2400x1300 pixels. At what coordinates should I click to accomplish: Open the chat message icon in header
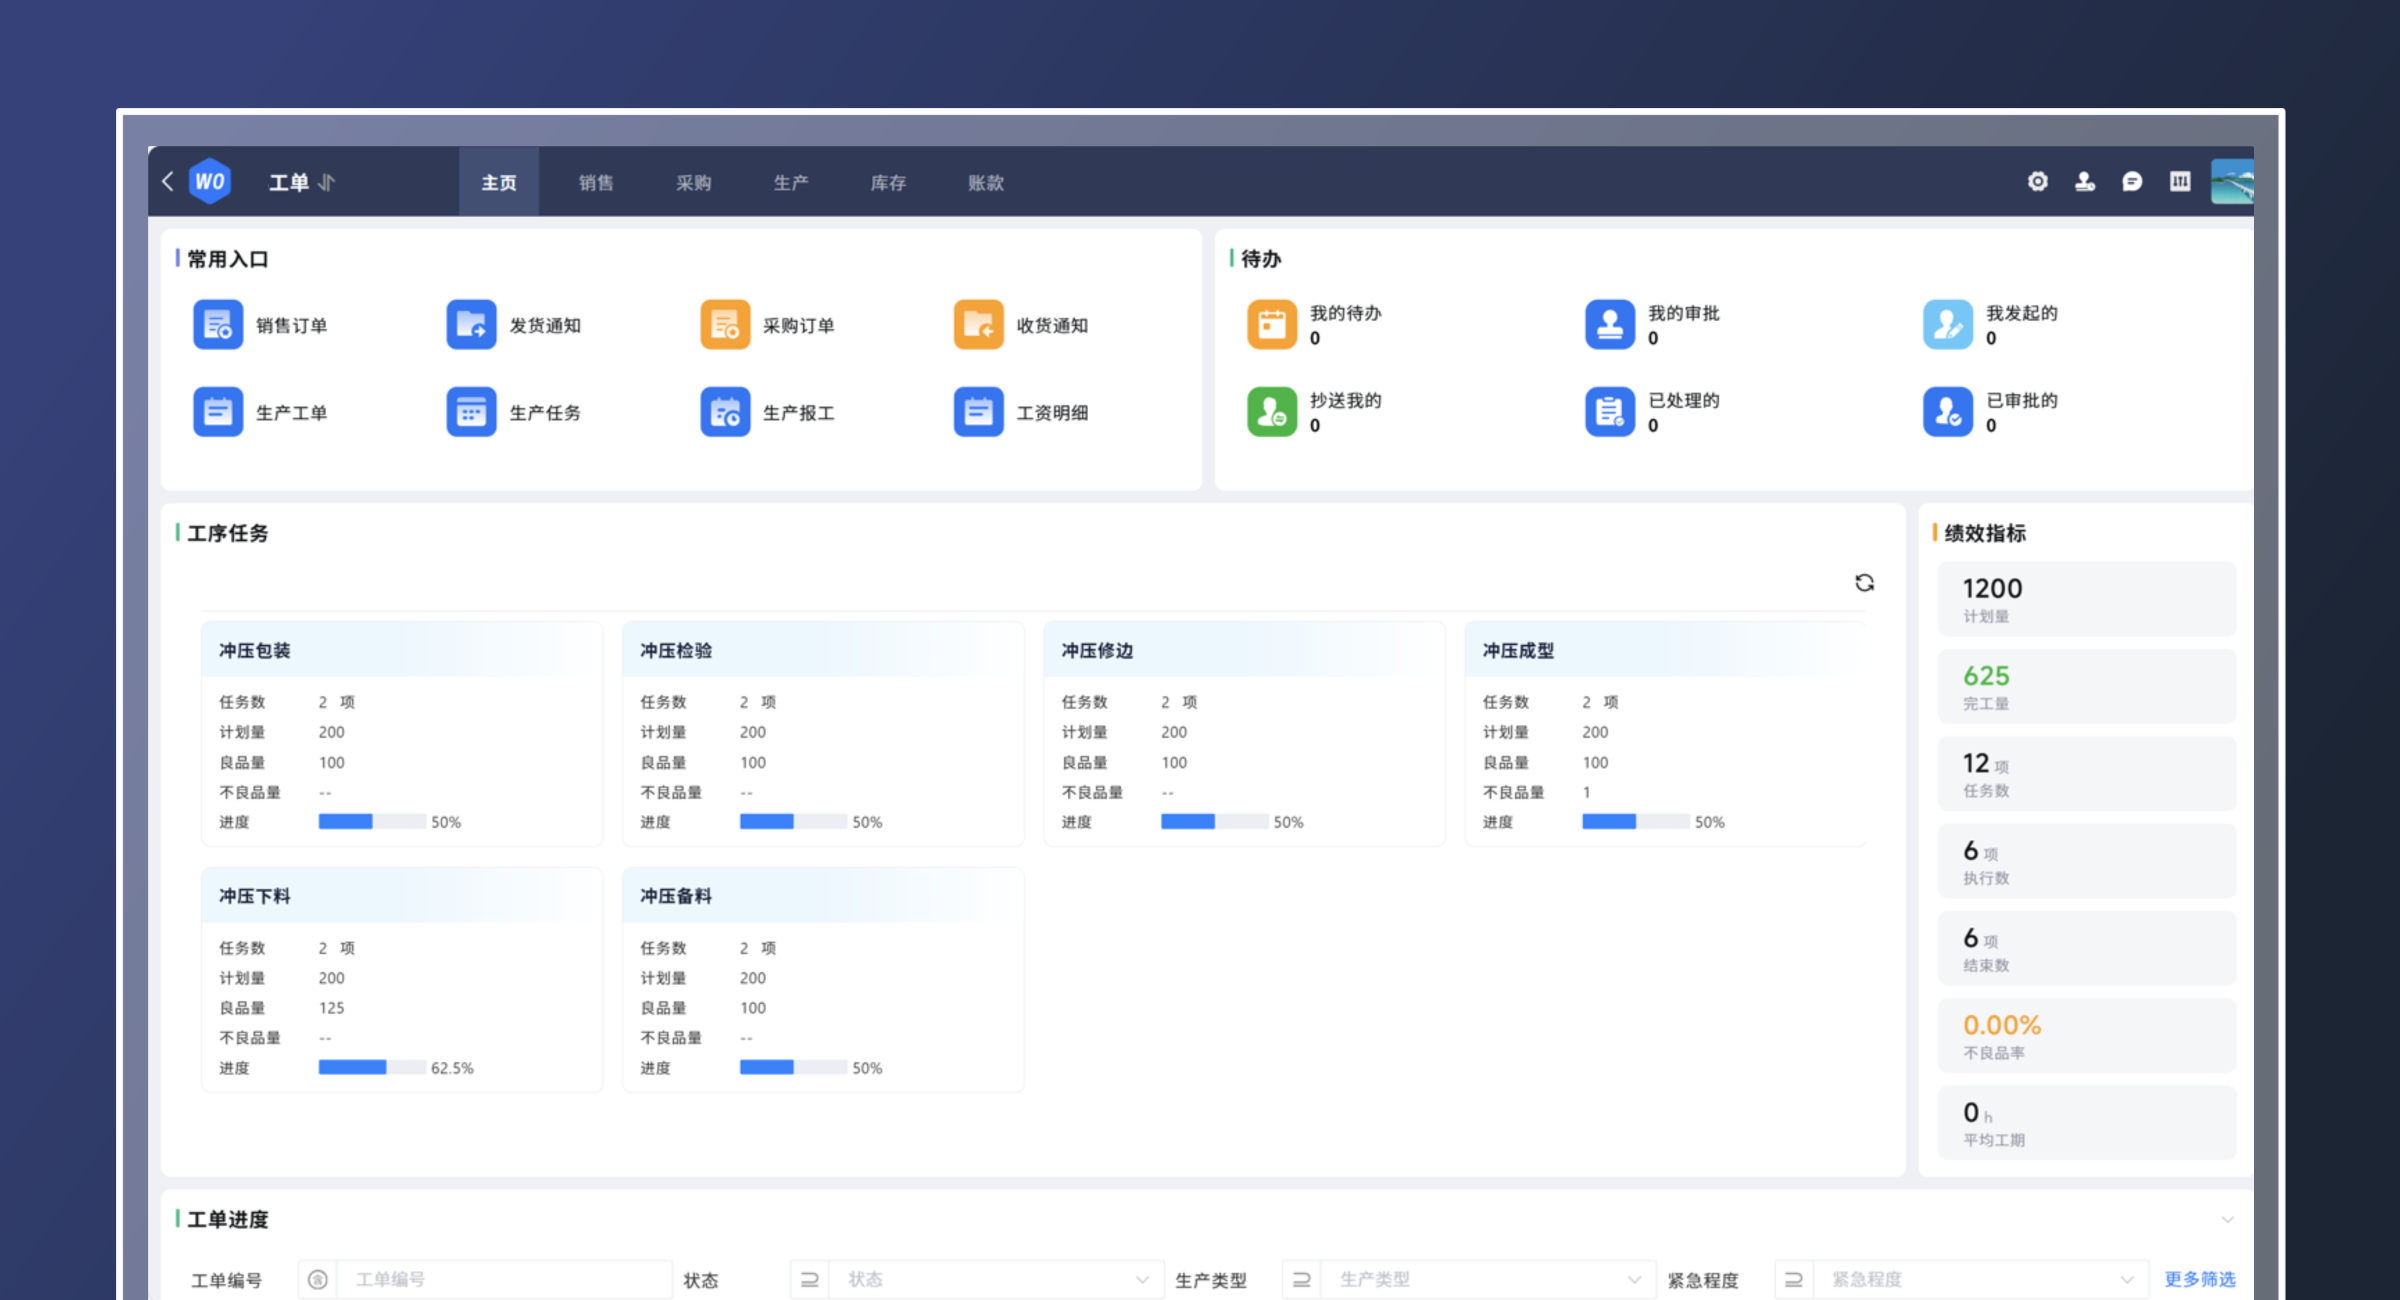(x=2132, y=182)
